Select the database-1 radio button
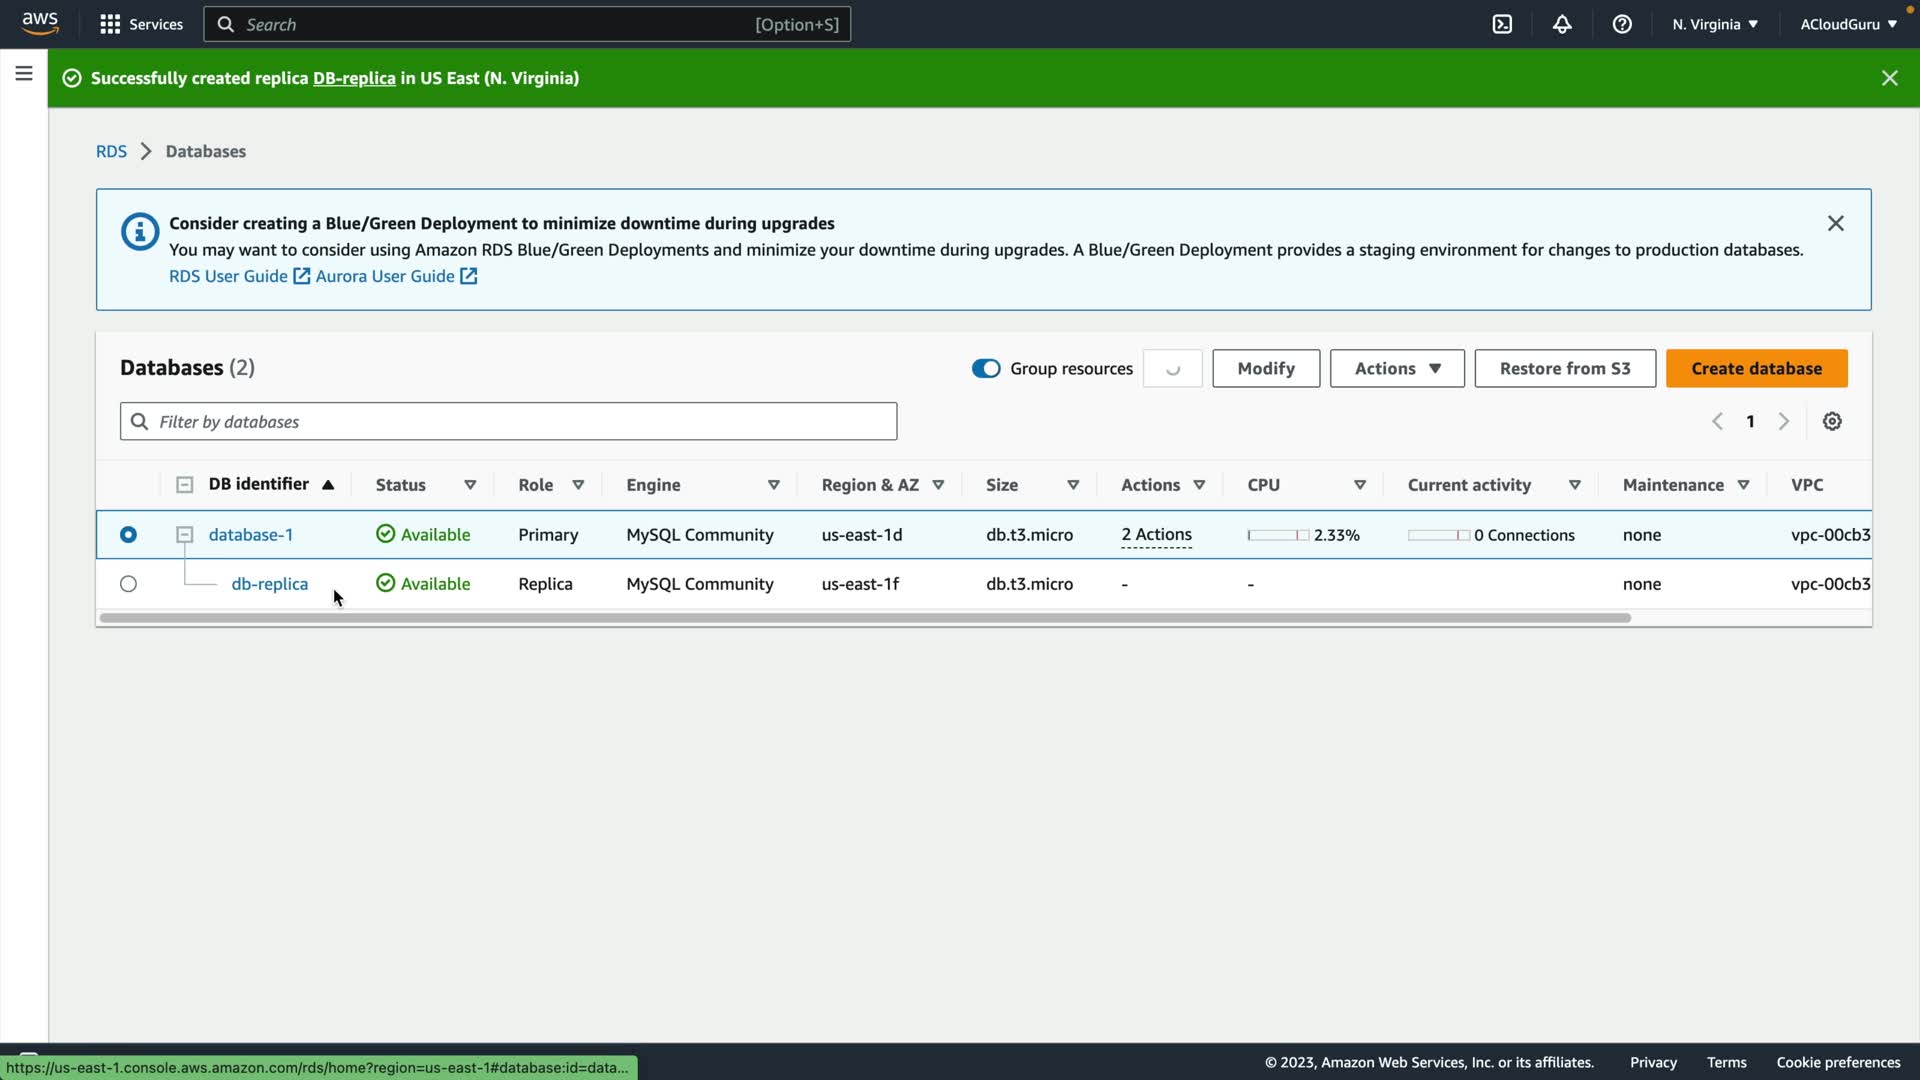The width and height of the screenshot is (1920, 1080). [x=128, y=535]
